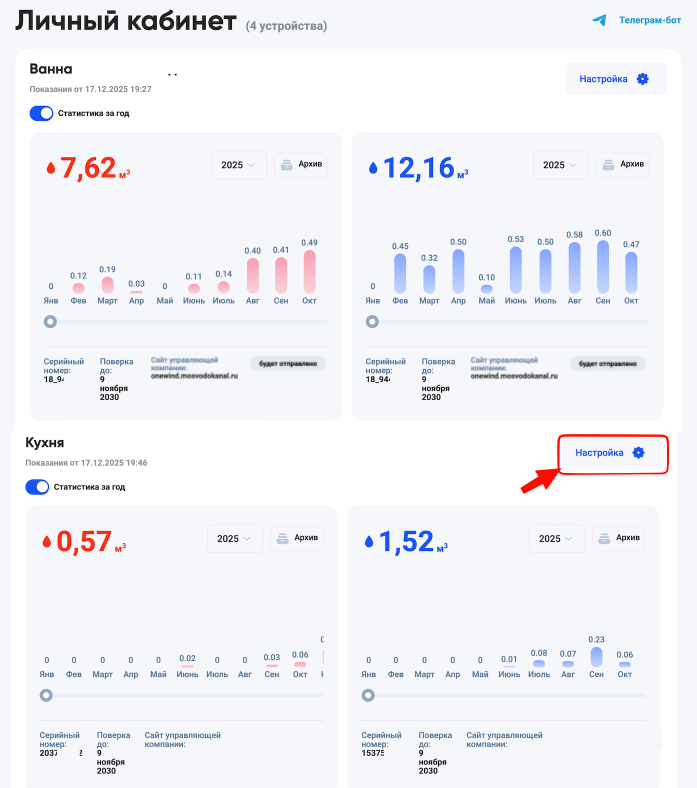This screenshot has width=697, height=788.
Task: Click the 0,57 м³ reading value
Action: (91, 542)
